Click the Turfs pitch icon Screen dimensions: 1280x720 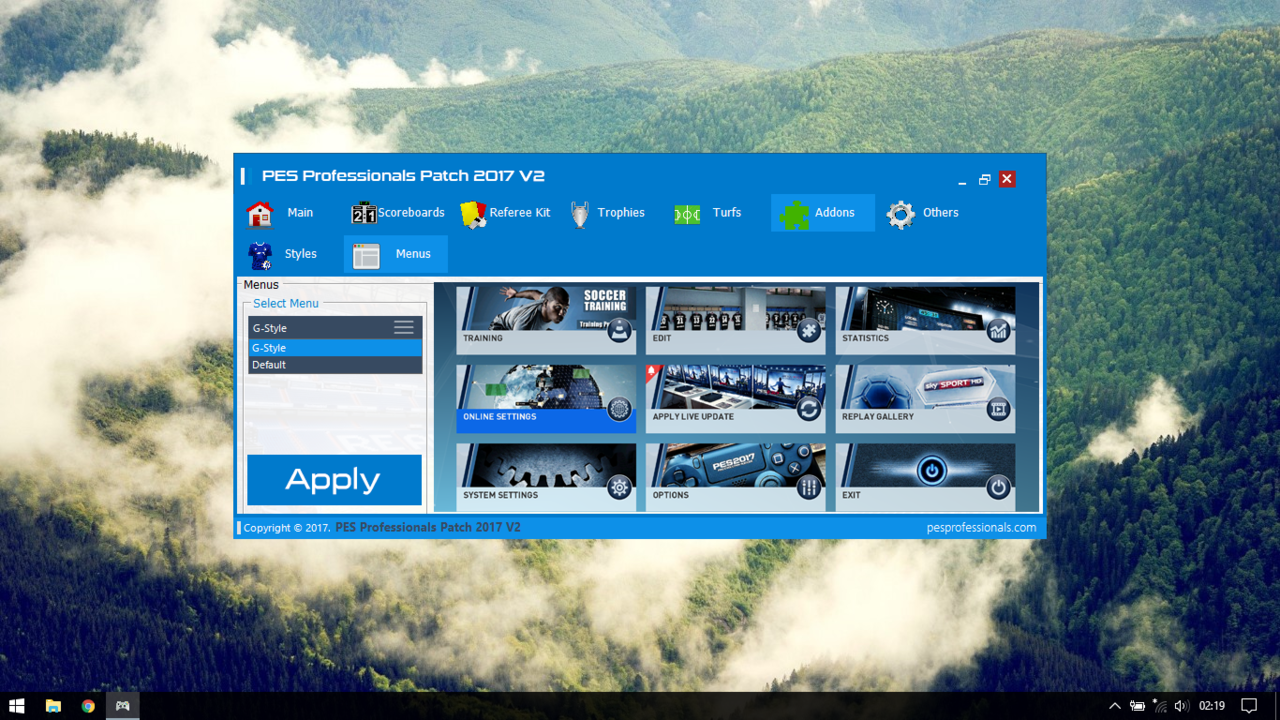687,214
